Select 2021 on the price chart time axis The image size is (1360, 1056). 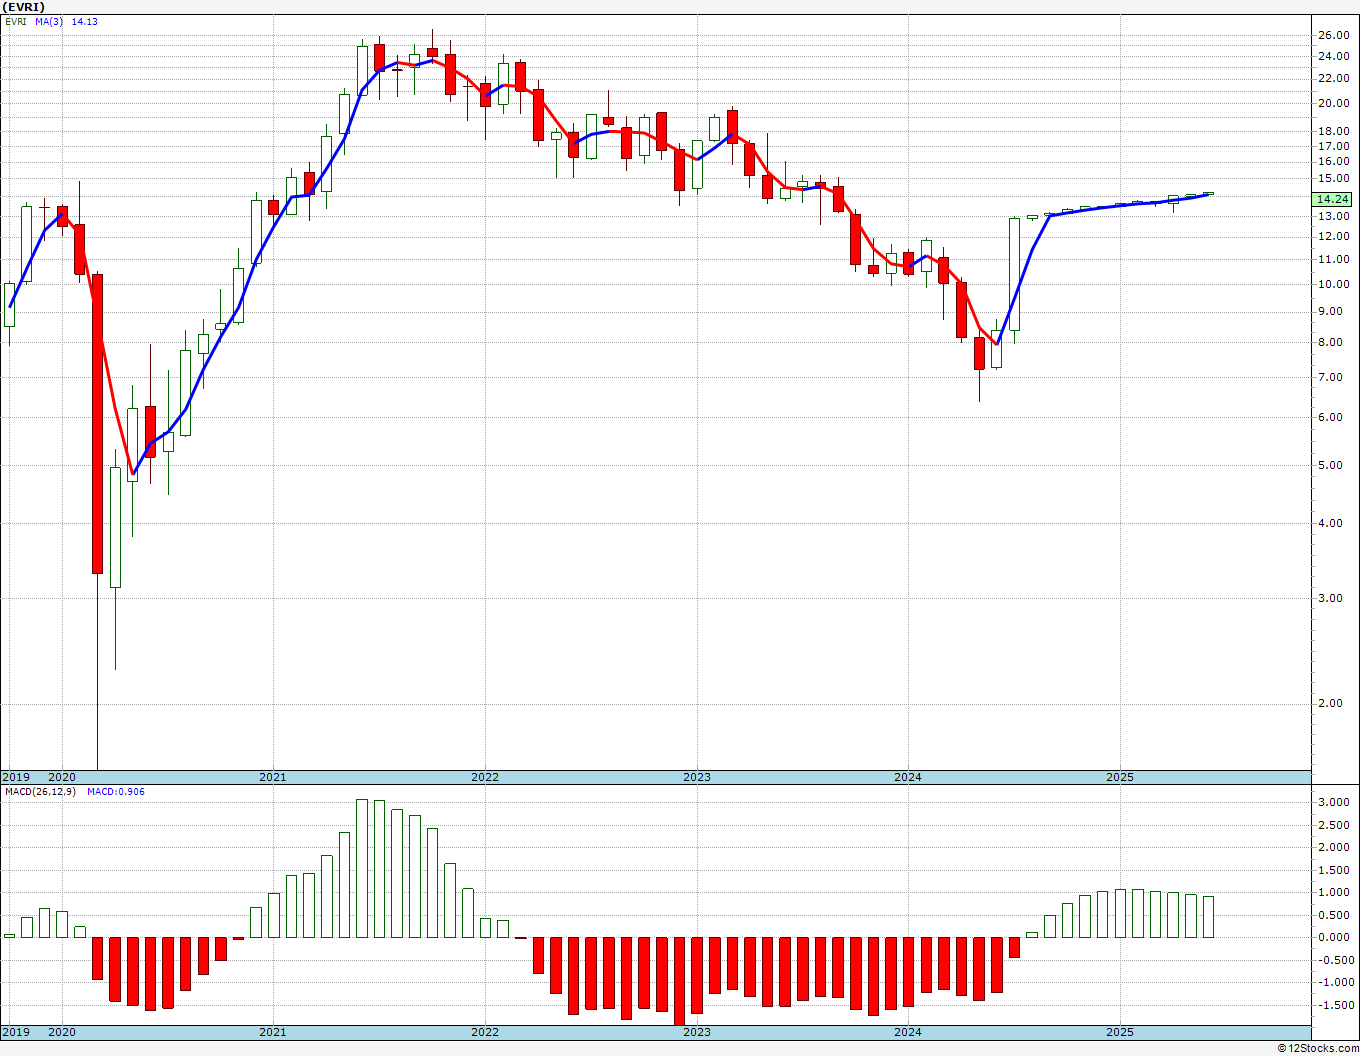tap(273, 777)
